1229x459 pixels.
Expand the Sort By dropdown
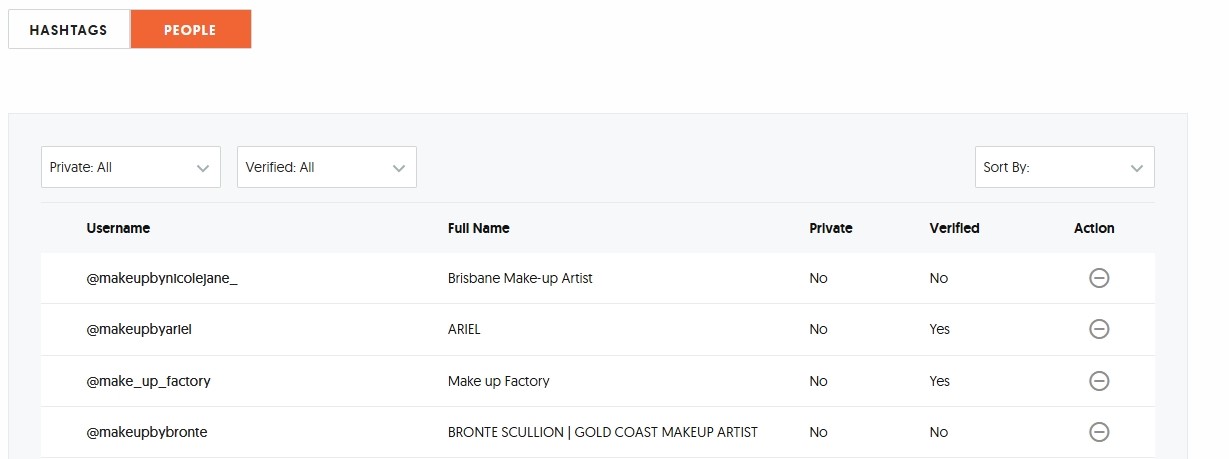(1064, 167)
